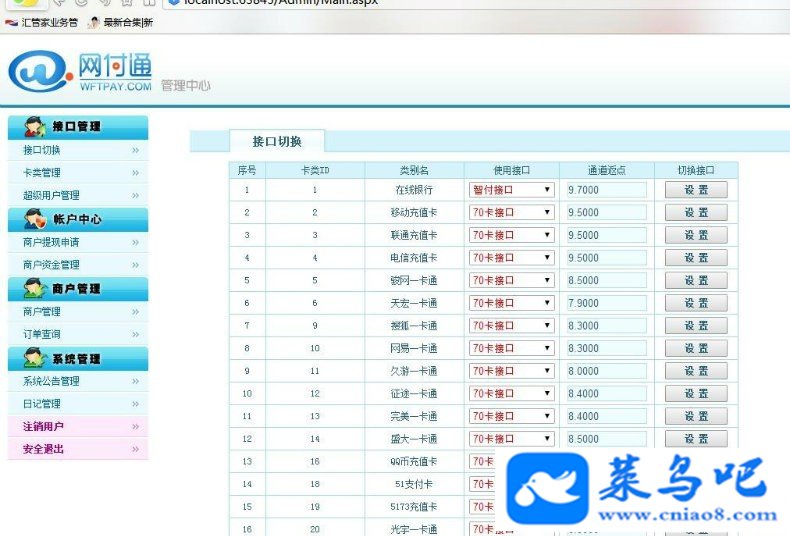This screenshot has width=790, height=536.
Task: Open the interface dropdown for 联通充值卡
Action: tap(511, 235)
